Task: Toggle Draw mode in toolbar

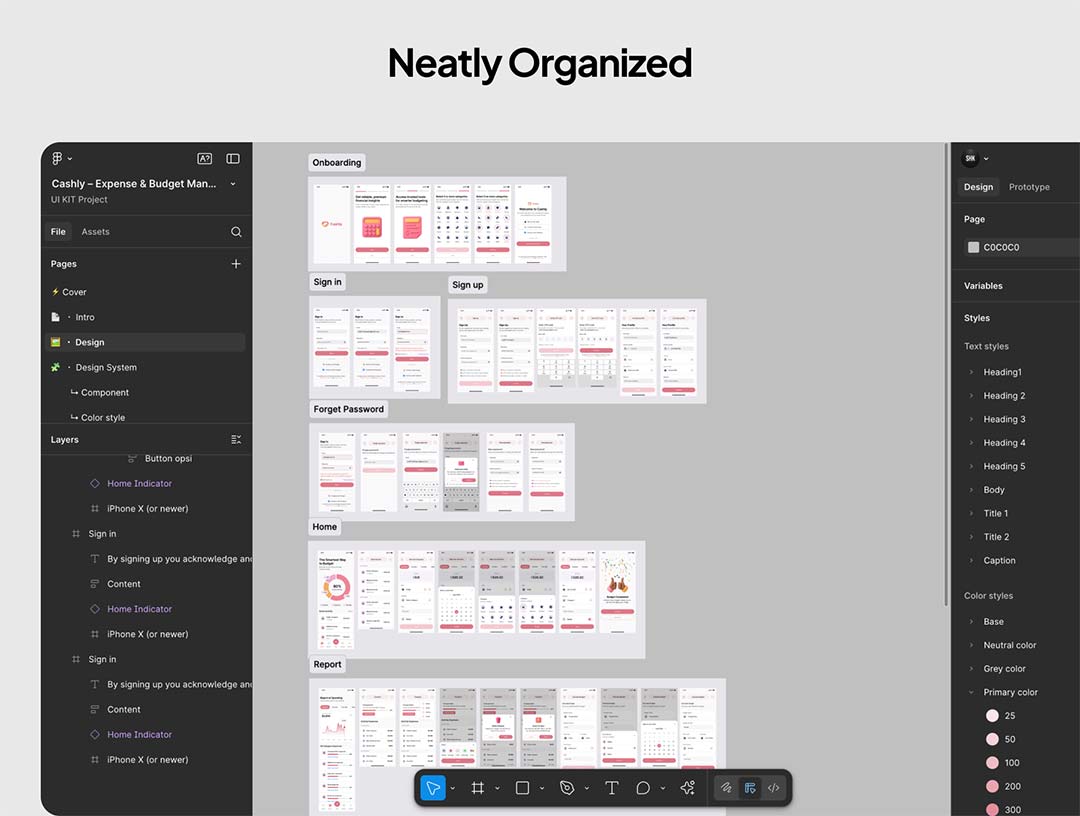Action: coord(727,788)
